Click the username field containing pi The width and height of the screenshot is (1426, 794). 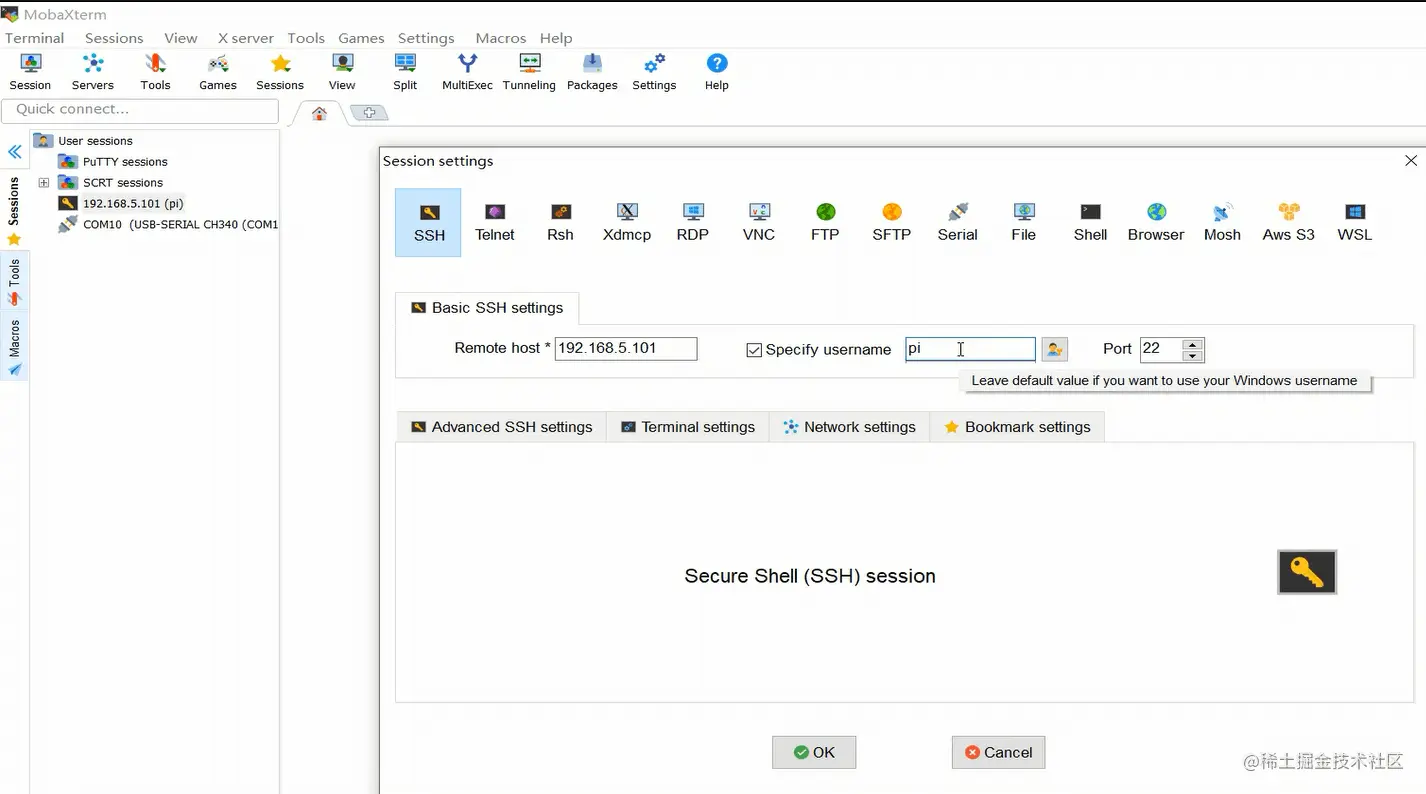(x=970, y=348)
